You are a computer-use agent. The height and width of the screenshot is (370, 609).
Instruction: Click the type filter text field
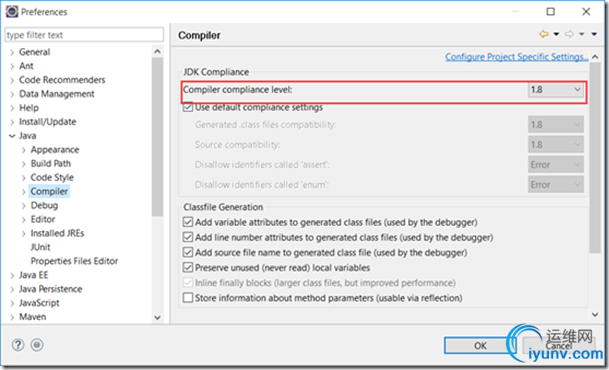pyautogui.click(x=84, y=35)
